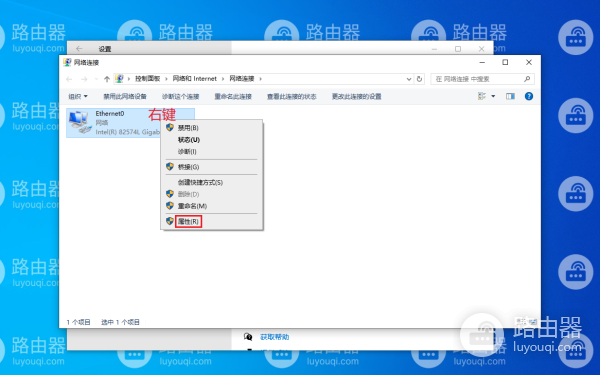The width and height of the screenshot is (600, 375).
Task: Click the 网络连接 window title icon
Action: 67,62
